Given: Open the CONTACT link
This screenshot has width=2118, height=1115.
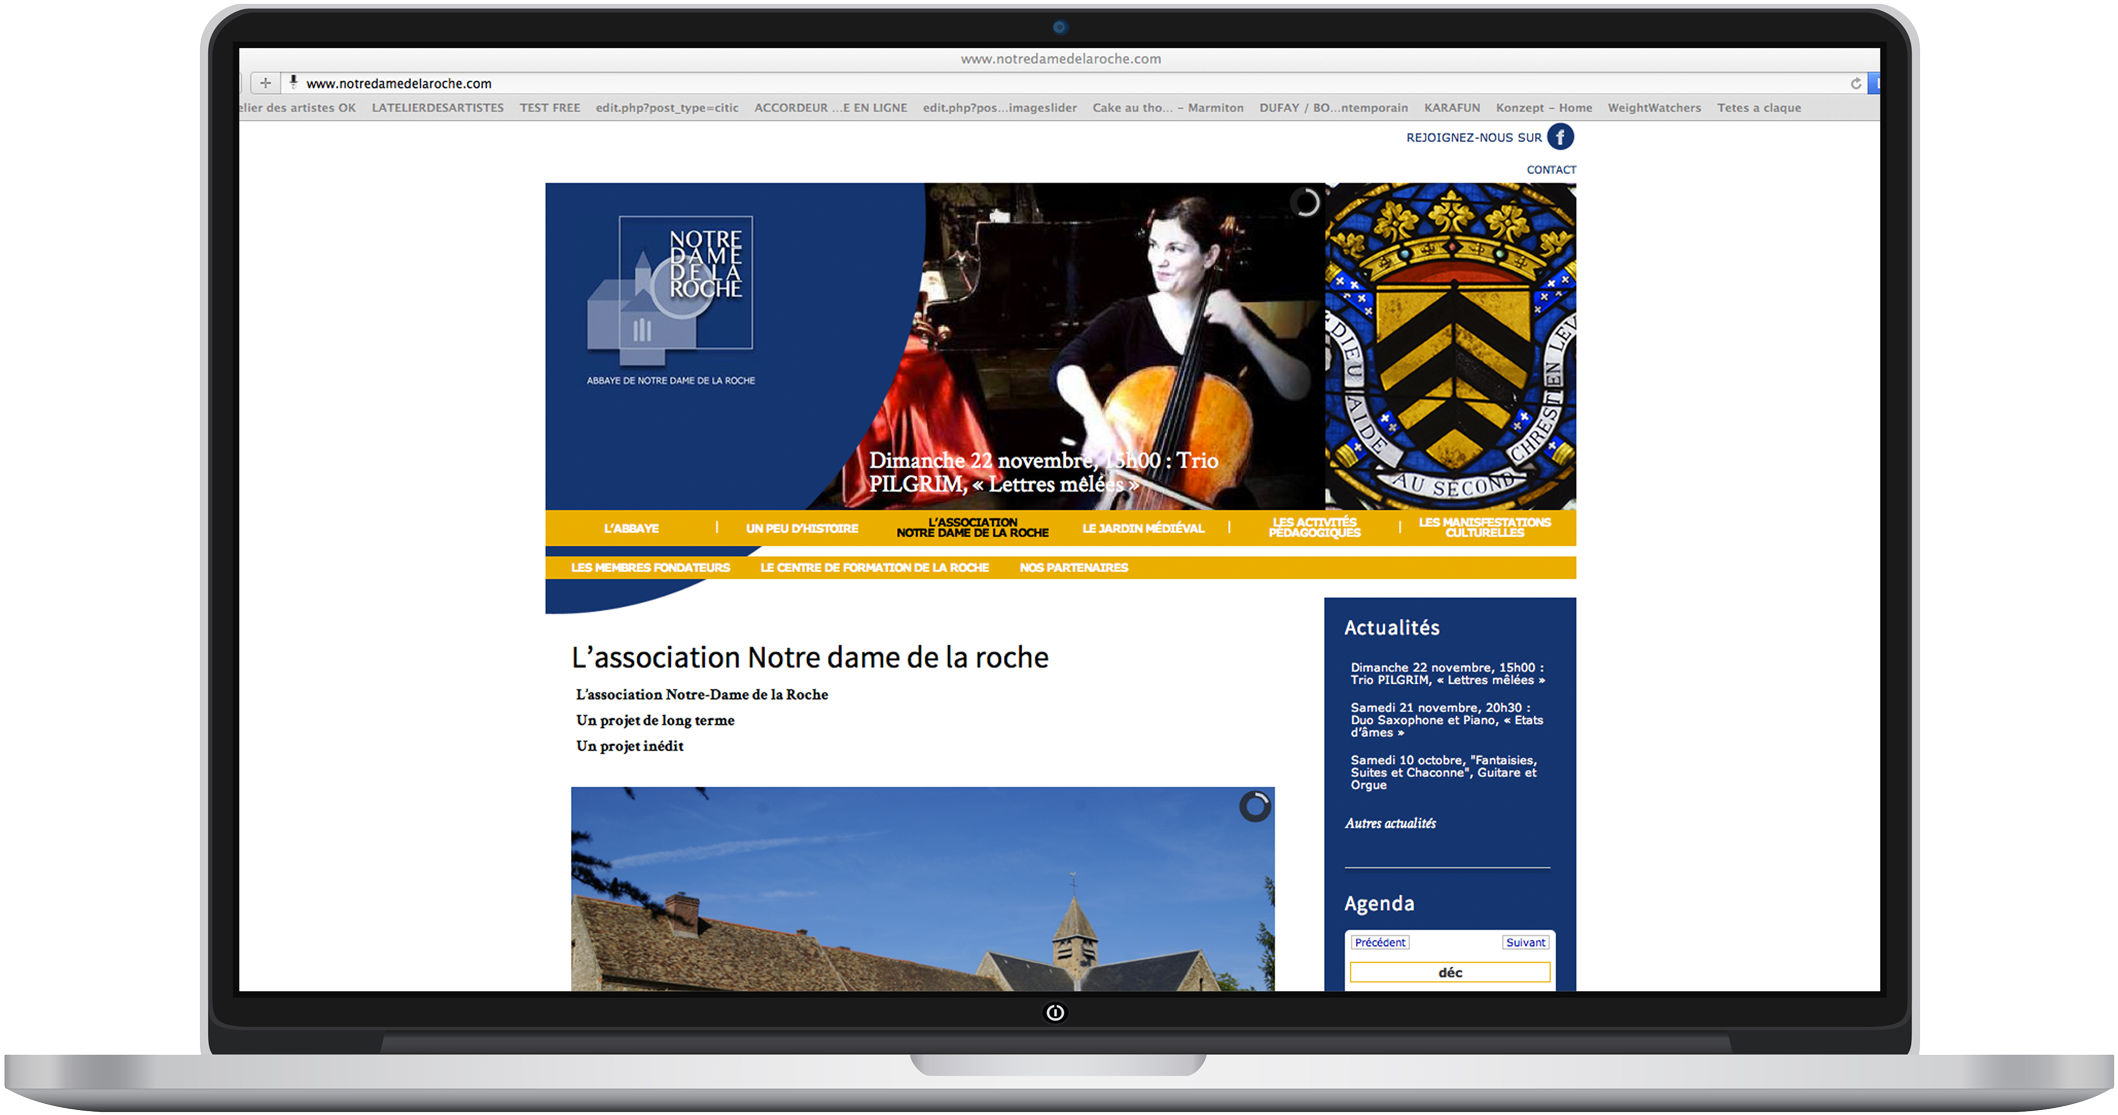Looking at the screenshot, I should click(x=1551, y=170).
